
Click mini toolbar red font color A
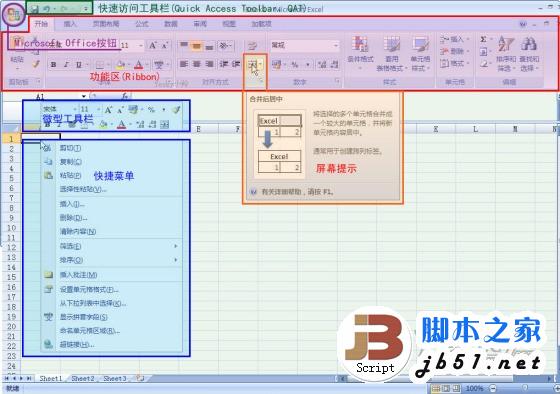(x=121, y=124)
